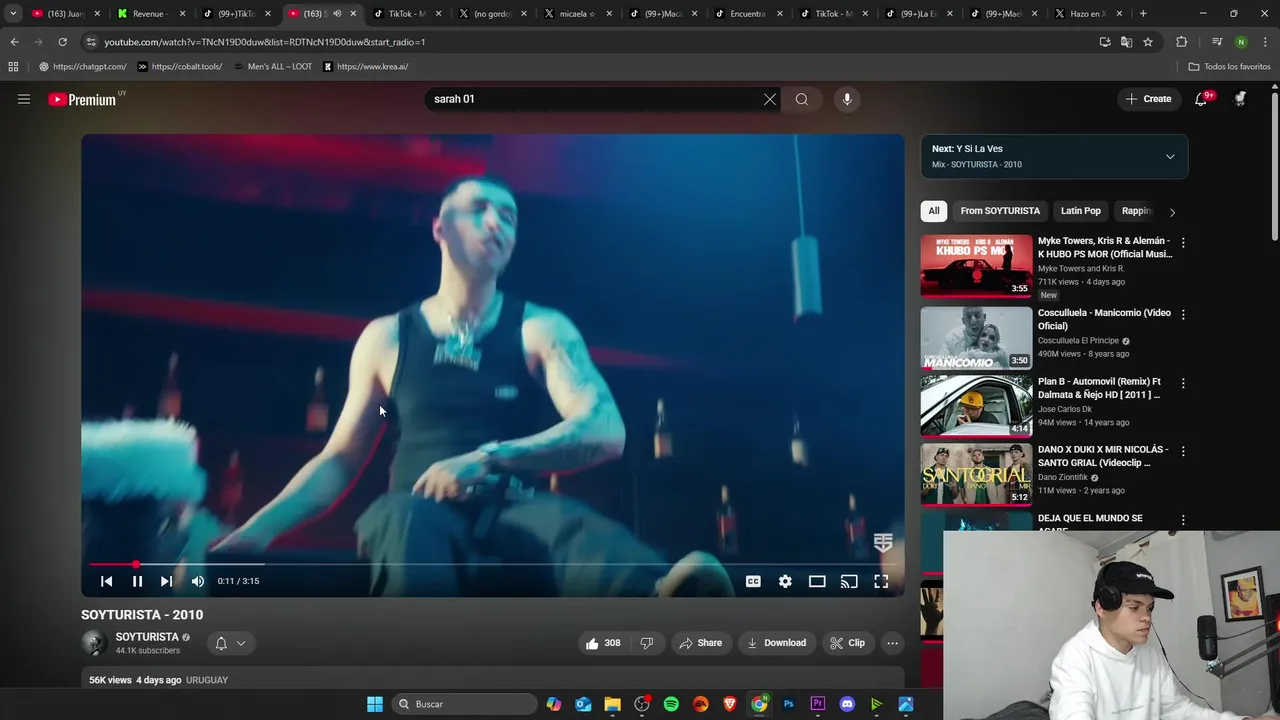Open options for SANTO GRIAL video
The width and height of the screenshot is (1280, 720).
(x=1183, y=452)
